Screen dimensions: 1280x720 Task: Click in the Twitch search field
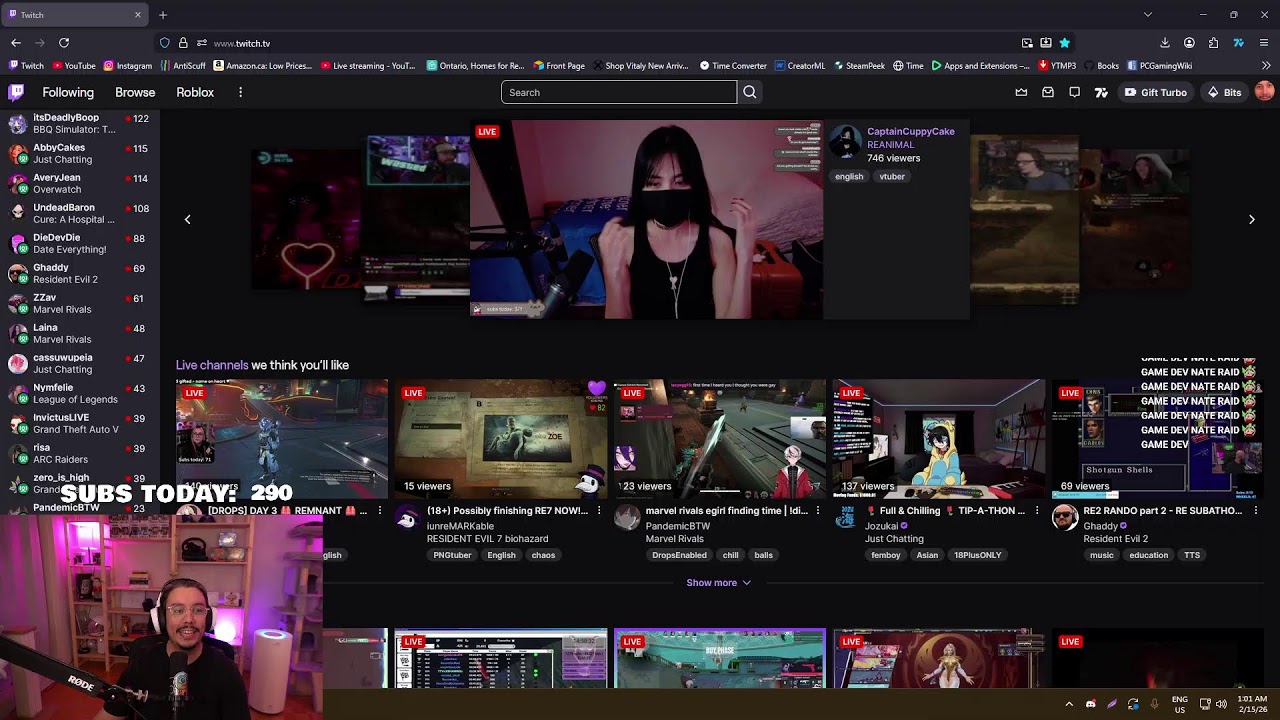point(619,92)
